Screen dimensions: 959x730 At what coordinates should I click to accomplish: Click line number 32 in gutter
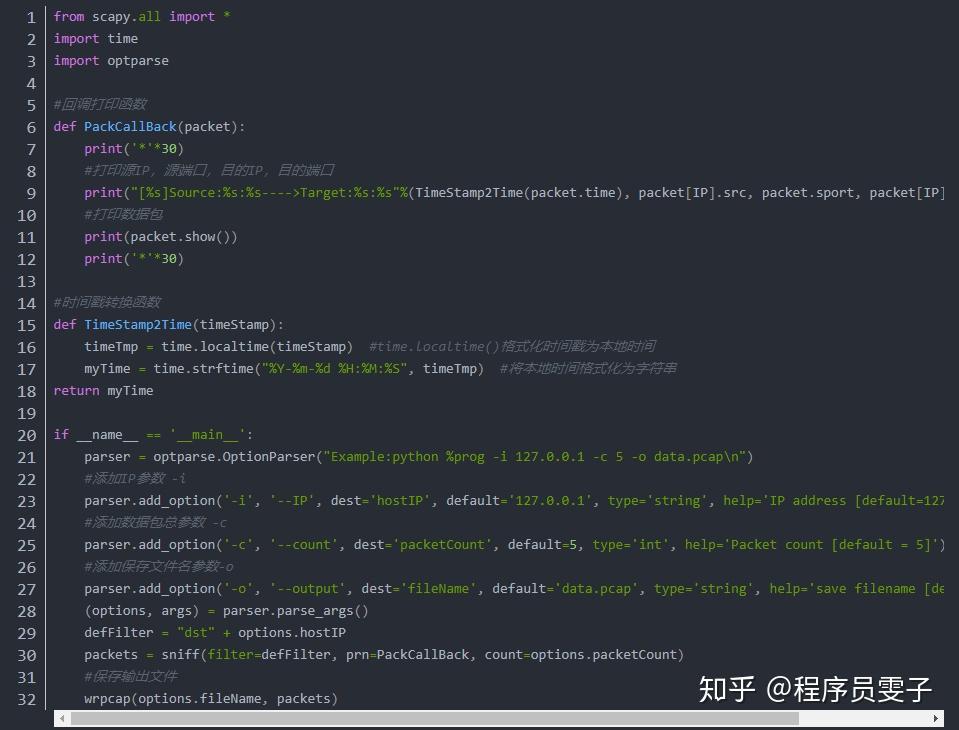[26, 699]
